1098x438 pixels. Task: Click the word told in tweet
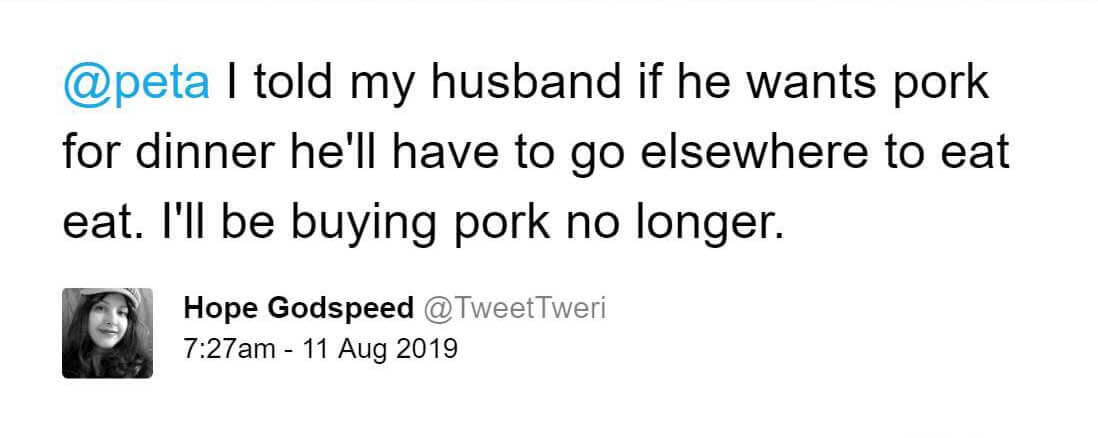(291, 82)
